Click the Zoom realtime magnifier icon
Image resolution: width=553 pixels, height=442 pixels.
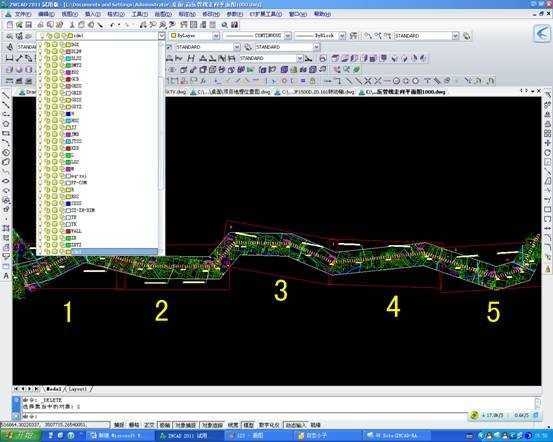(x=153, y=25)
